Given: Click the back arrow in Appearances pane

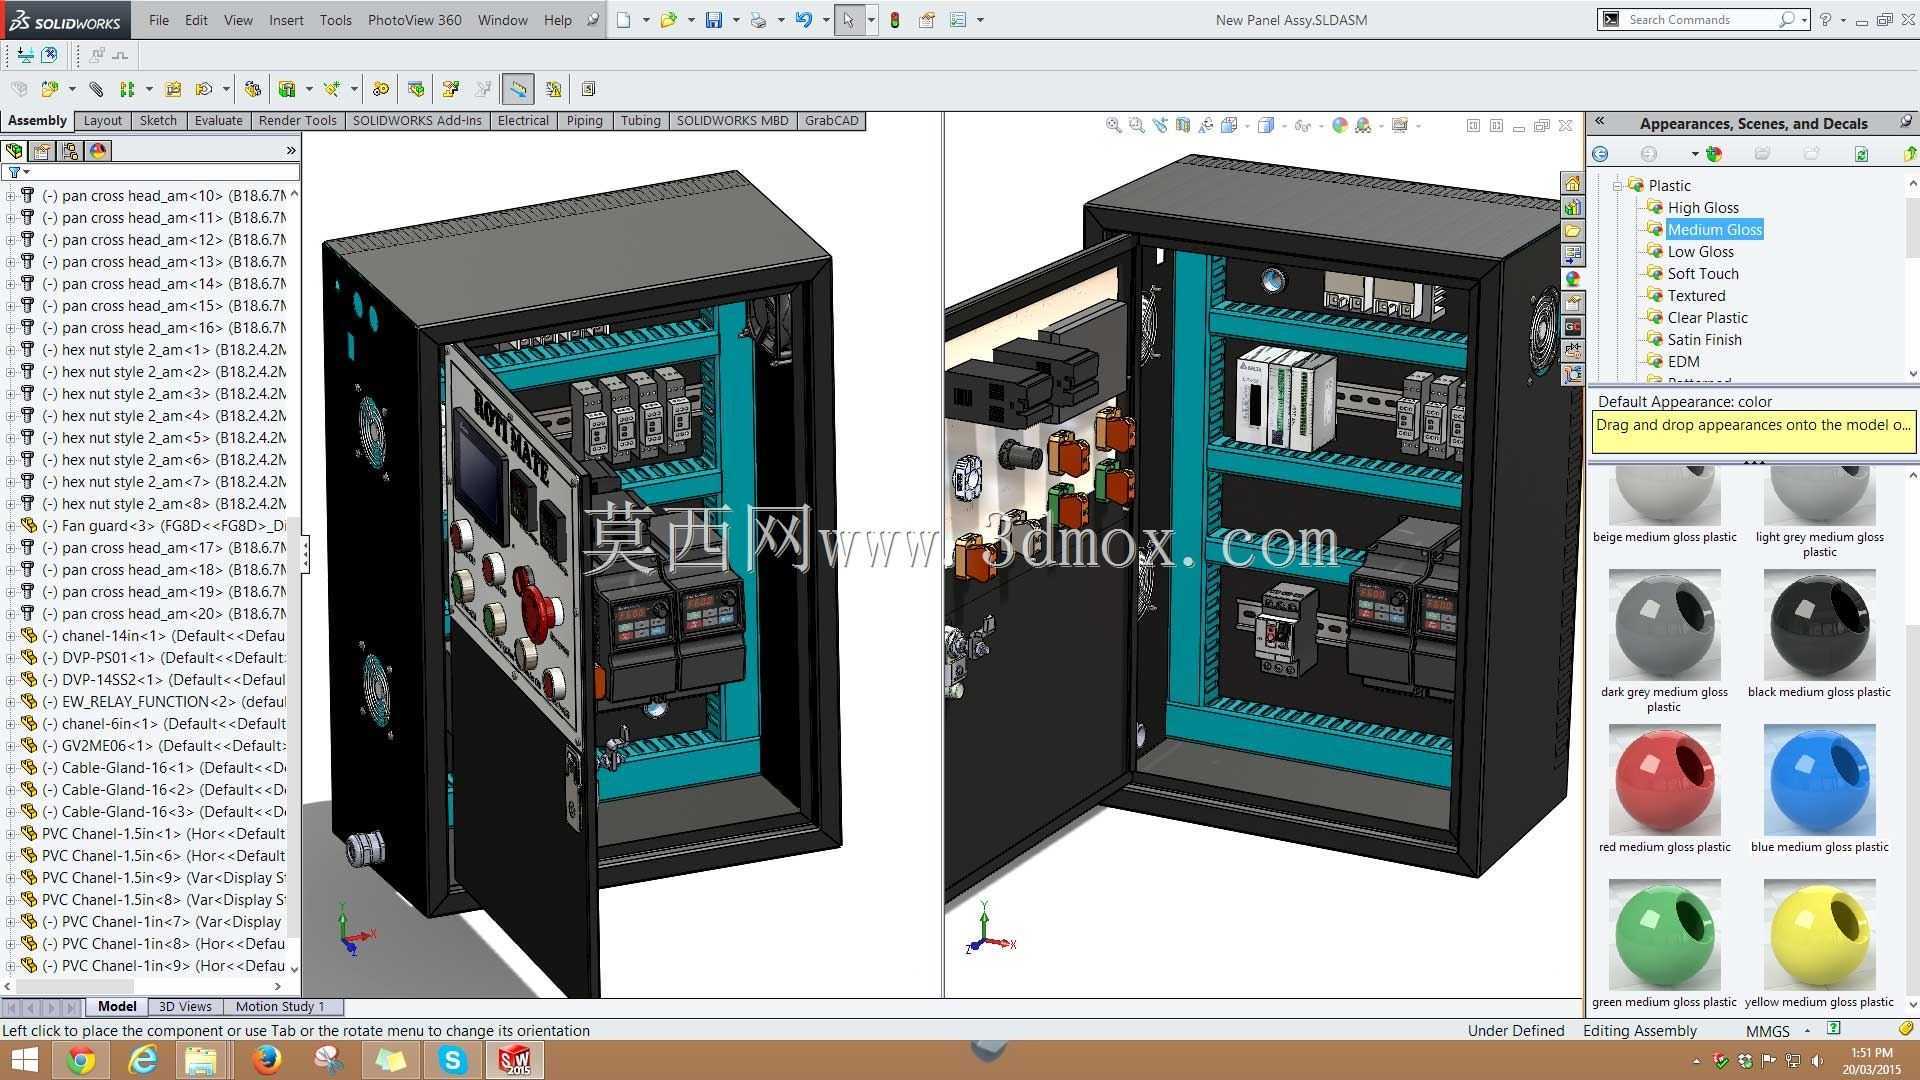Looking at the screenshot, I should tap(1600, 154).
